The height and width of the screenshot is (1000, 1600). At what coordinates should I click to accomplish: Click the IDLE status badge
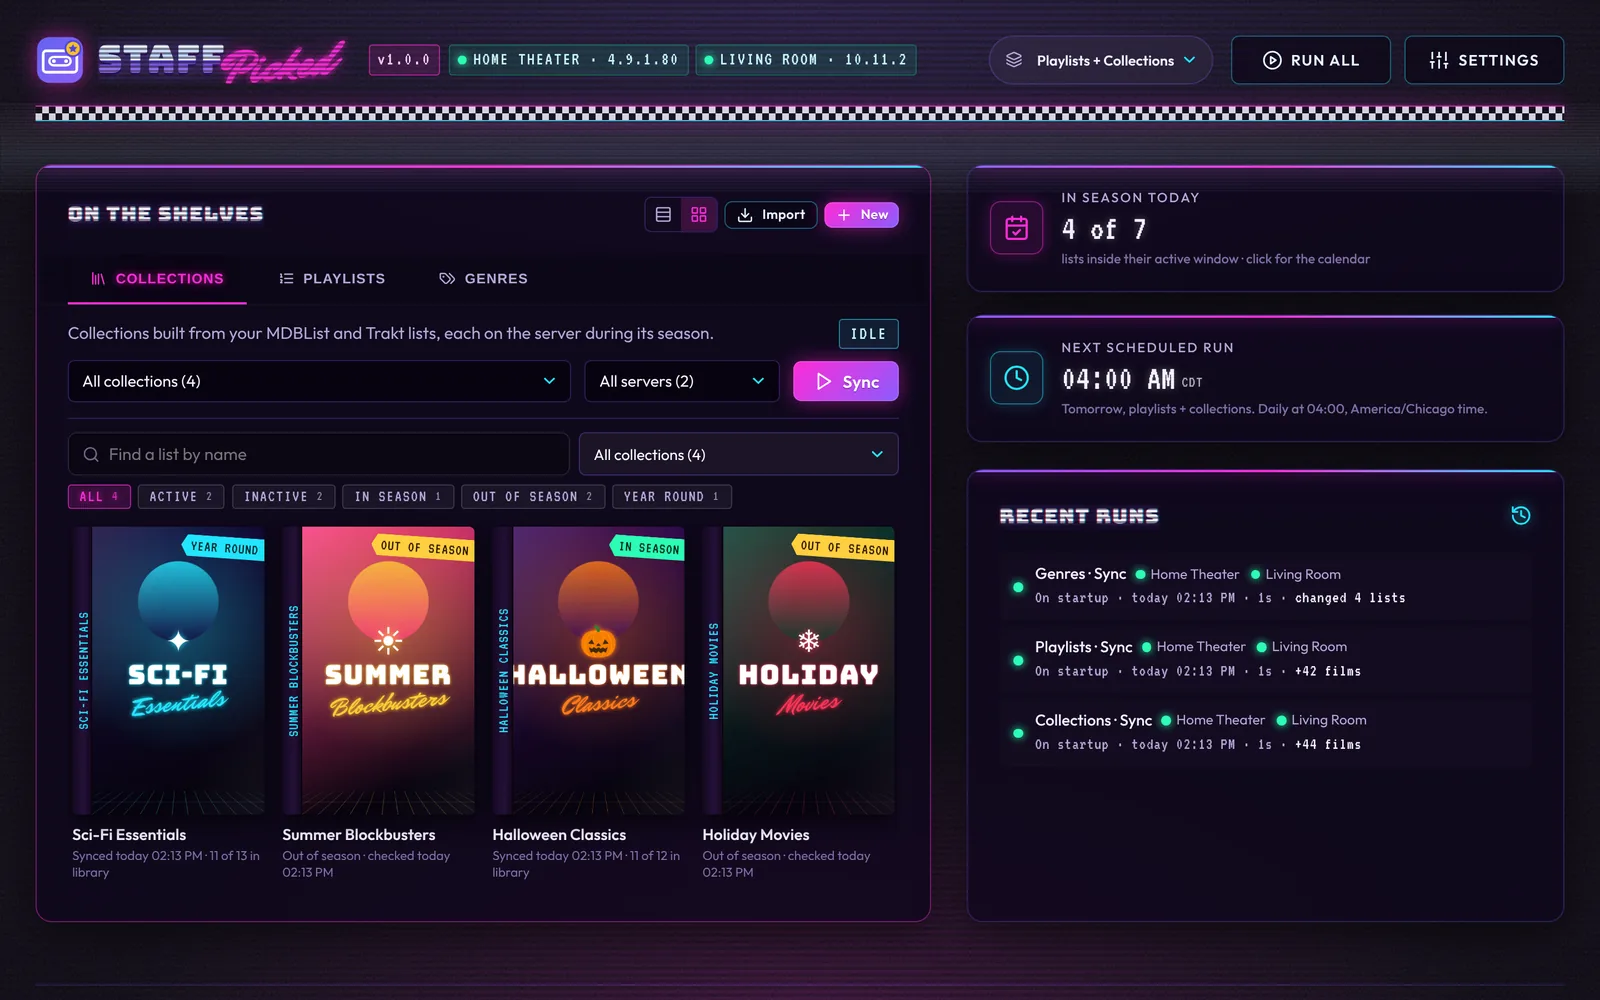868,334
